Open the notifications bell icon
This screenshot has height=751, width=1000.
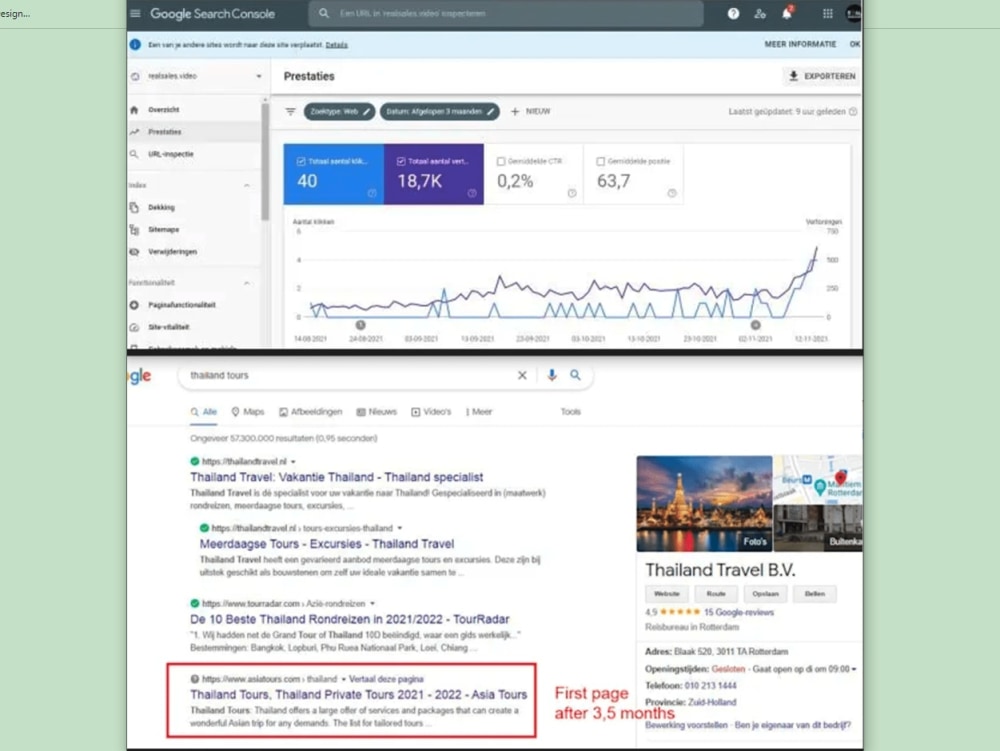[x=787, y=13]
